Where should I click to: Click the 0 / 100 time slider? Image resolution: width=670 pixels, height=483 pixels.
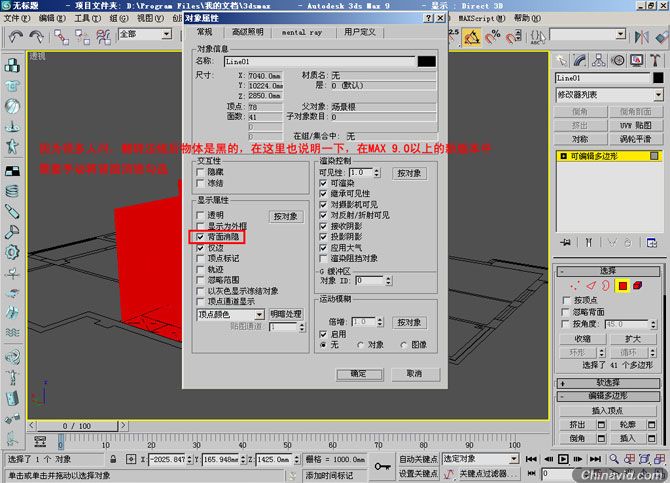click(x=77, y=426)
